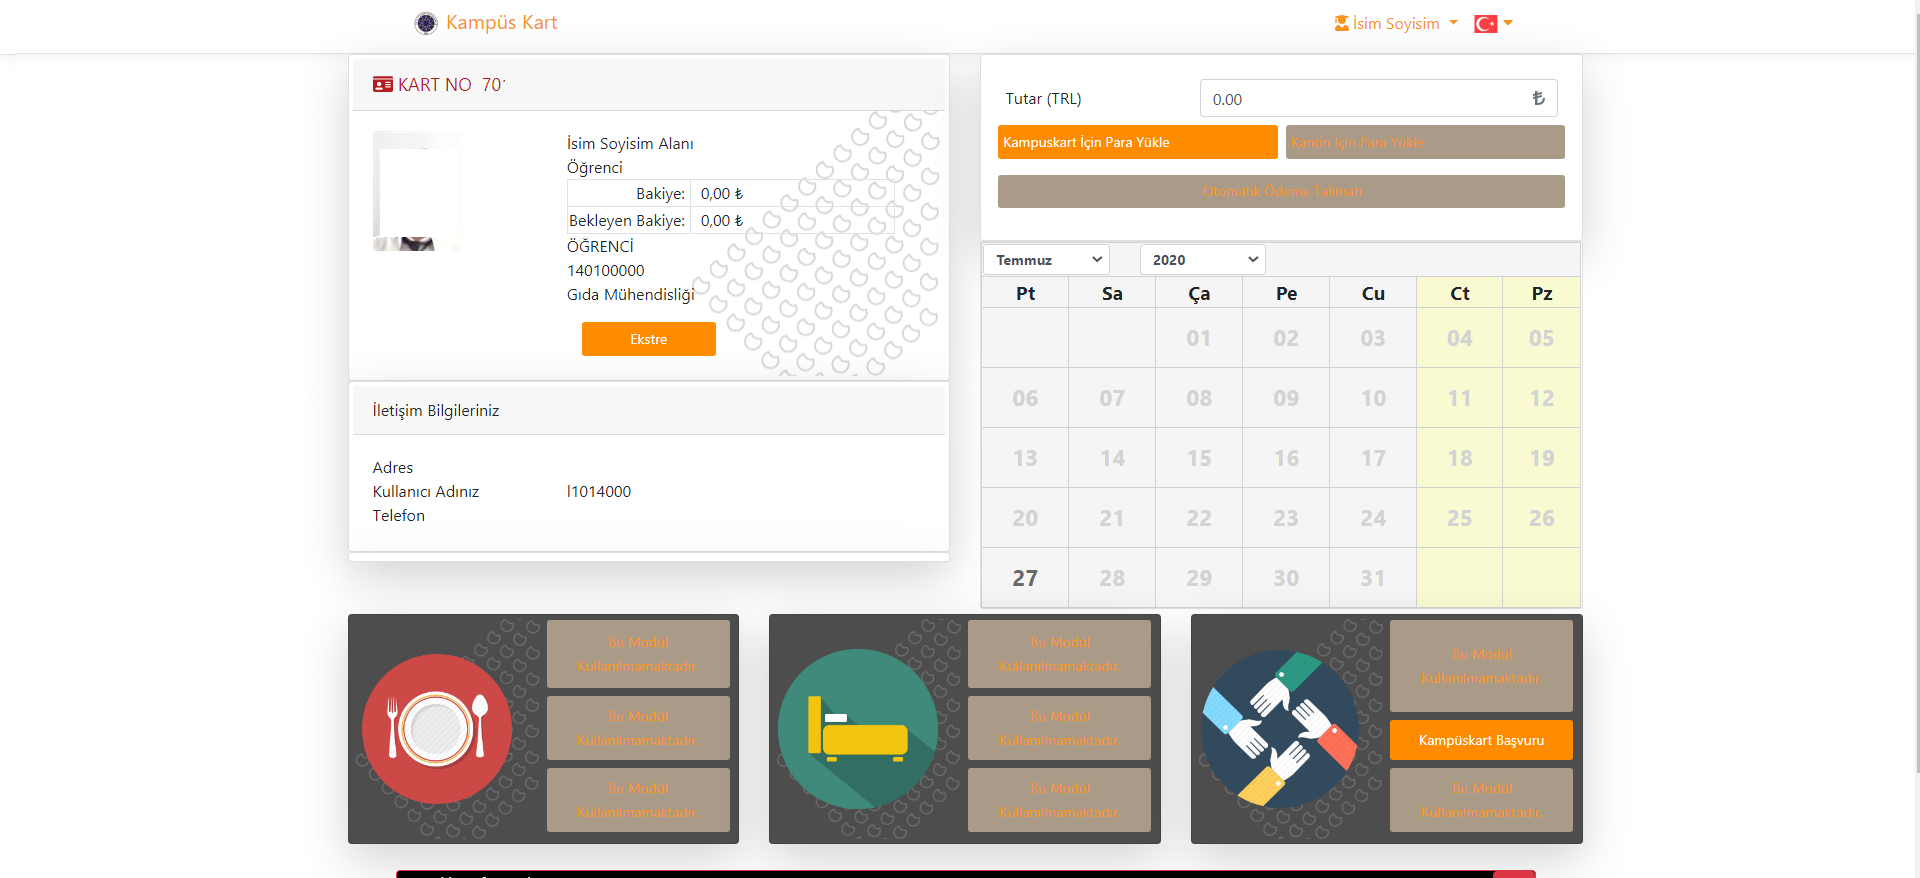Click the Otomatik Ödeme Talimatı button
This screenshot has width=1920, height=878.
(x=1281, y=192)
